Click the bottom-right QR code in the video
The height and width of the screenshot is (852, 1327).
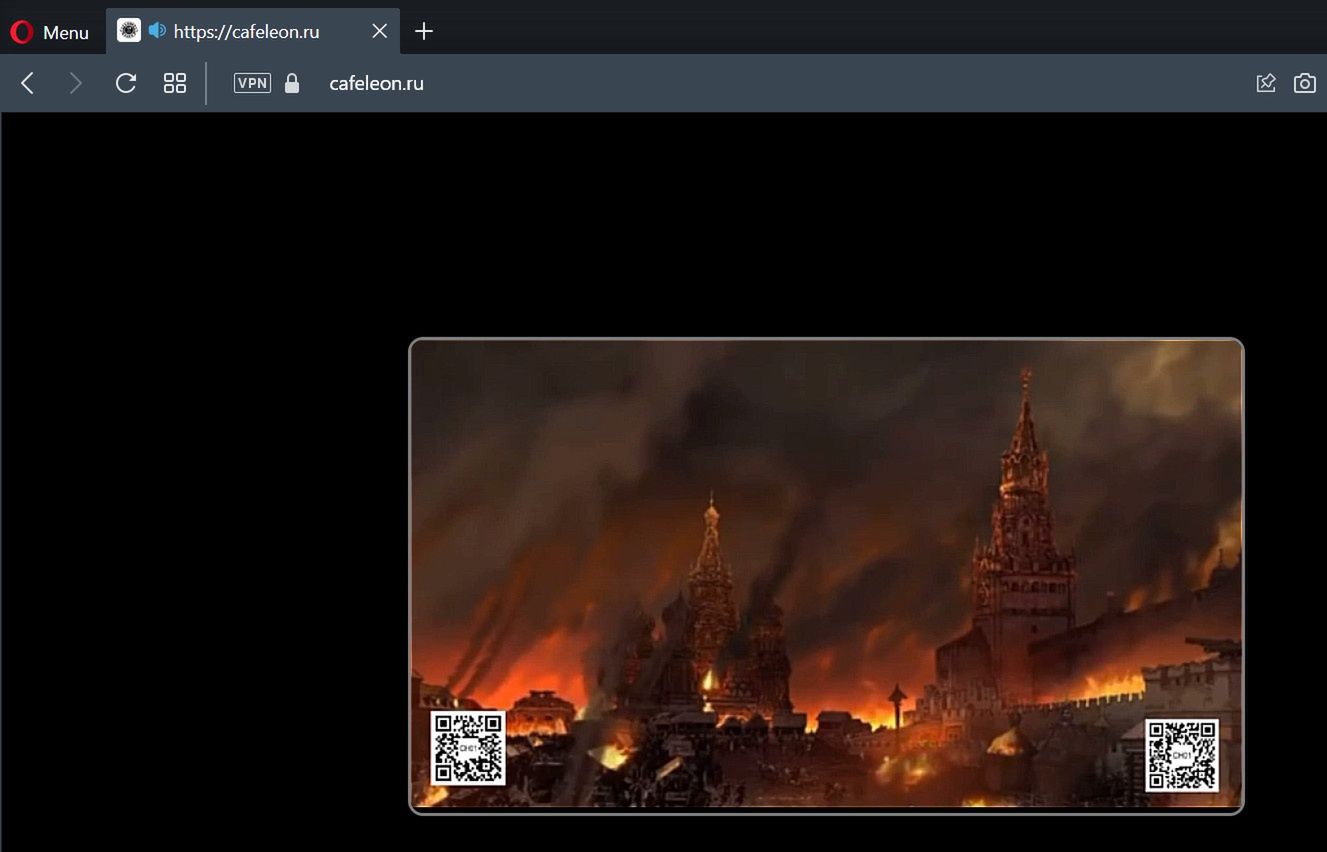pyautogui.click(x=1182, y=753)
